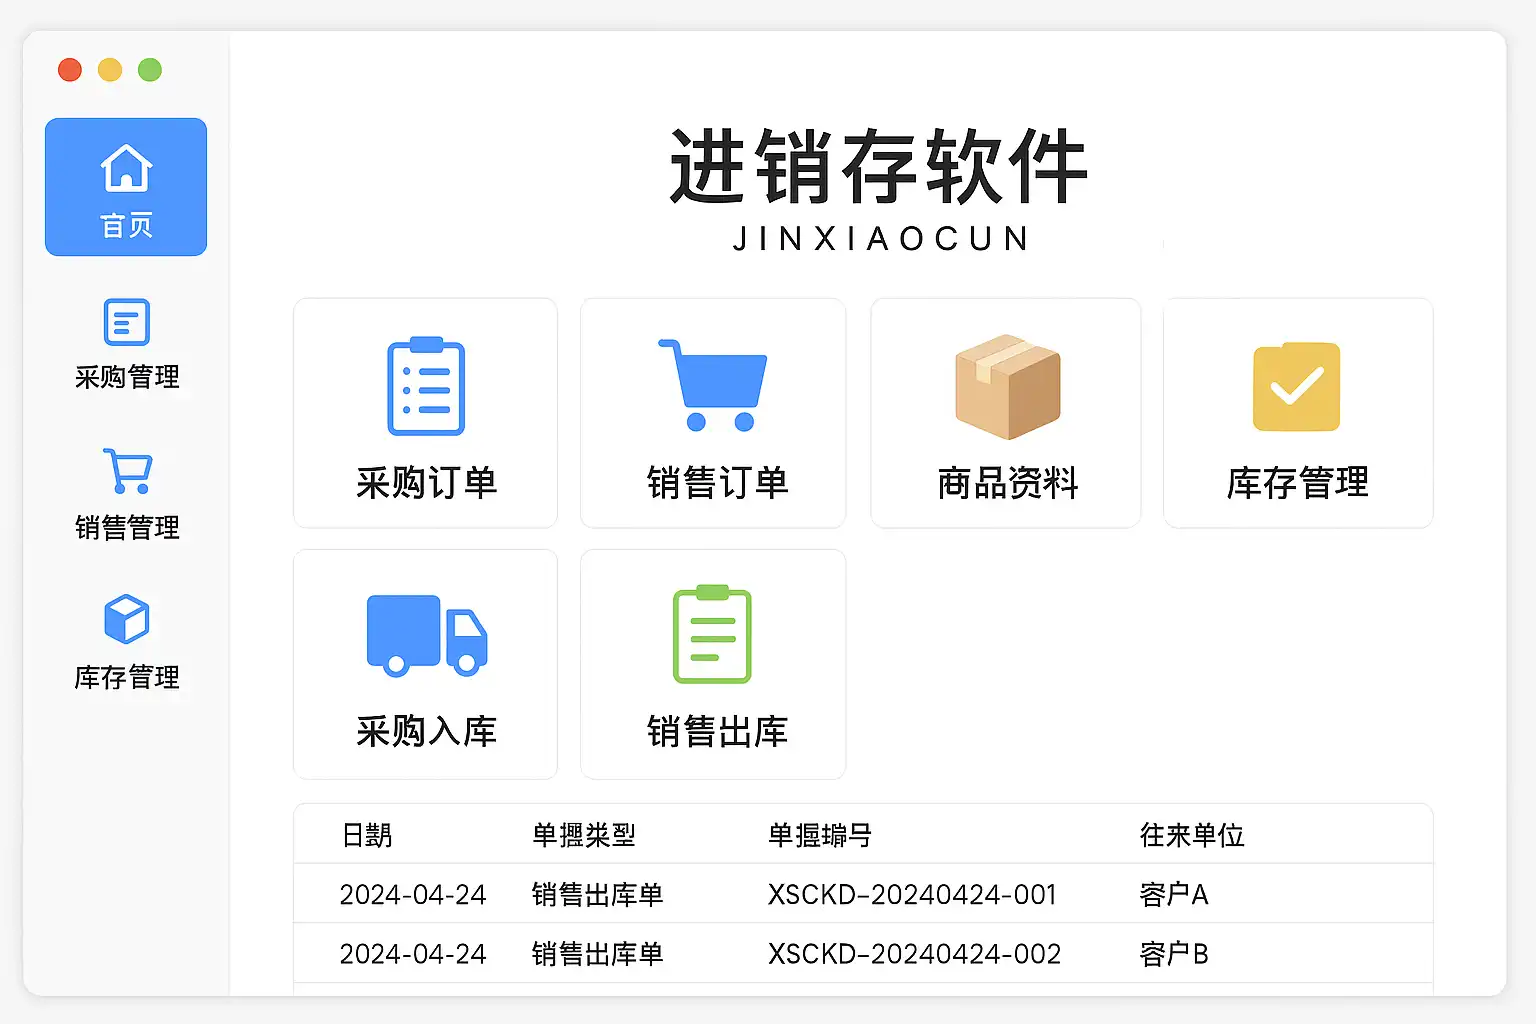
Task: Open the 采购订单 clipboard card icon
Action: [x=426, y=386]
